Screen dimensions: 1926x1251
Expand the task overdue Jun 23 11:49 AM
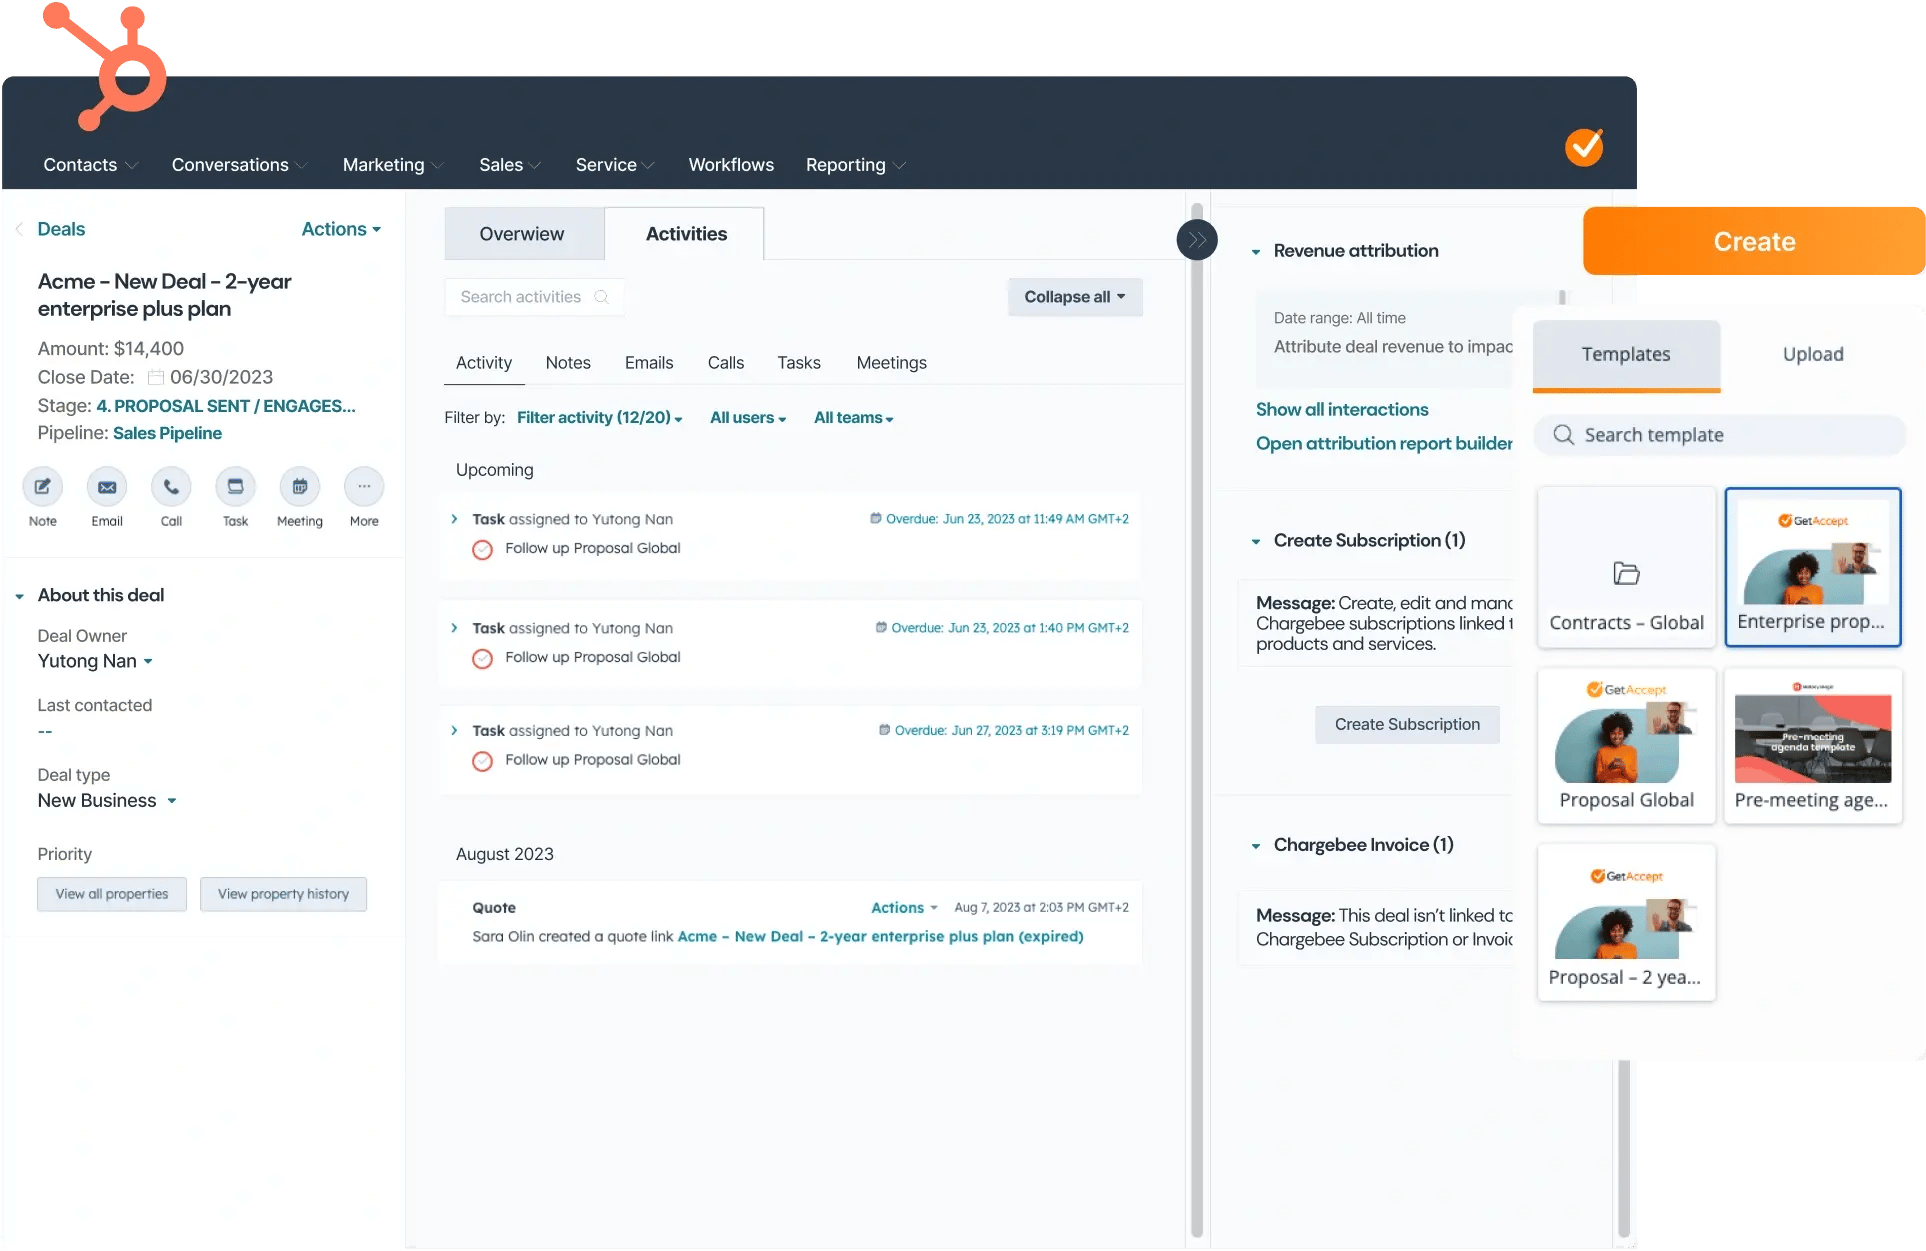click(x=454, y=519)
